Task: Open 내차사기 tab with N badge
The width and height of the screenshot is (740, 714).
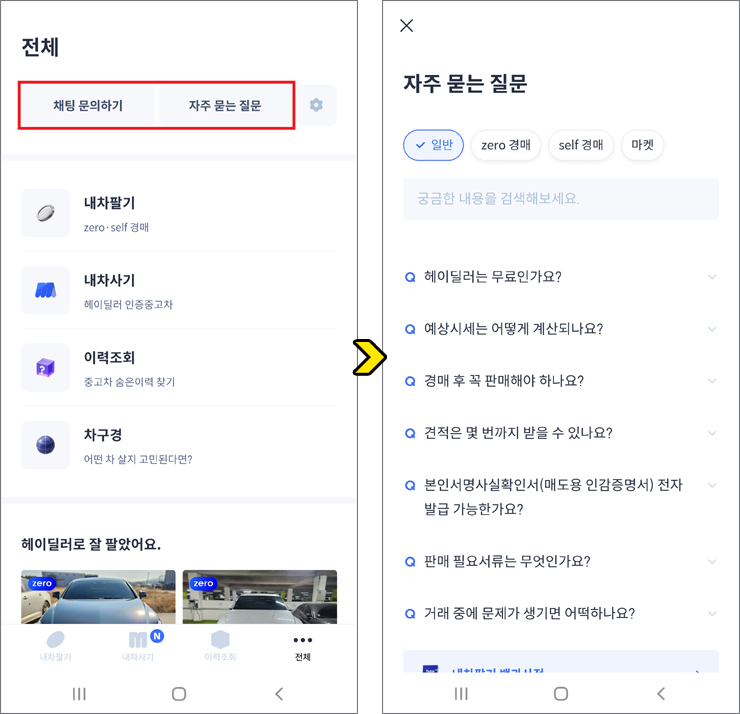Action: tap(139, 646)
